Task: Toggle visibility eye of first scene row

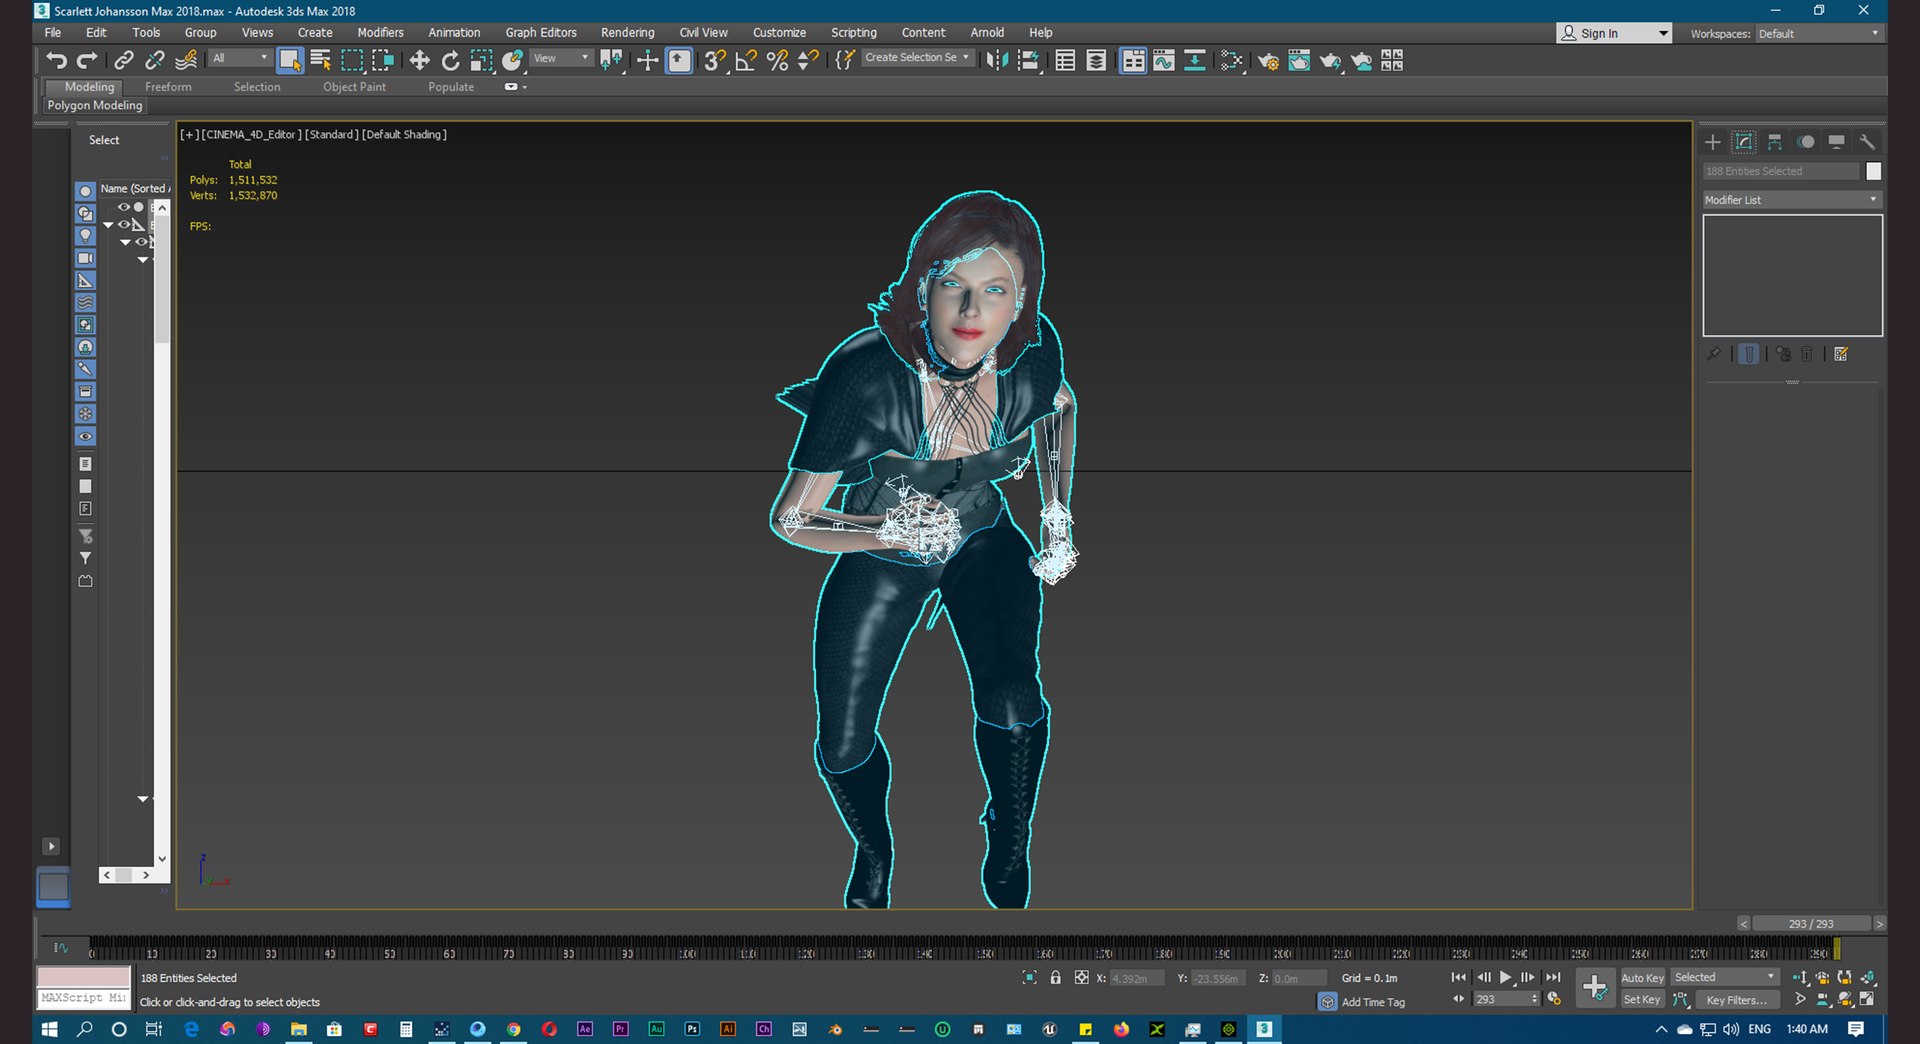Action: click(x=123, y=207)
